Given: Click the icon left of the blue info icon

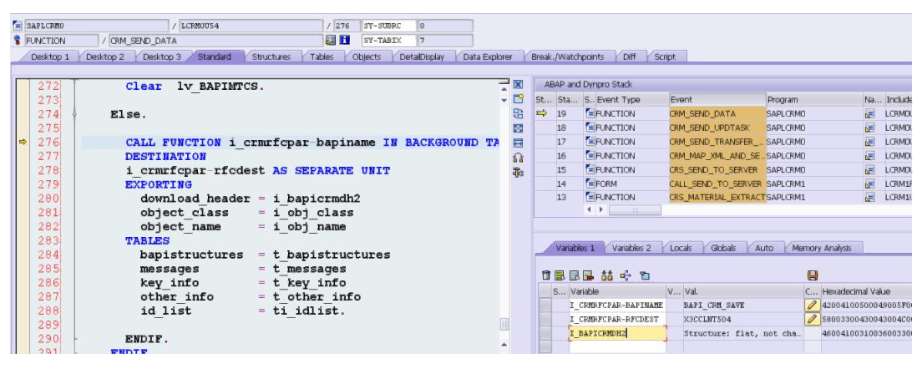Looking at the screenshot, I should (x=331, y=40).
